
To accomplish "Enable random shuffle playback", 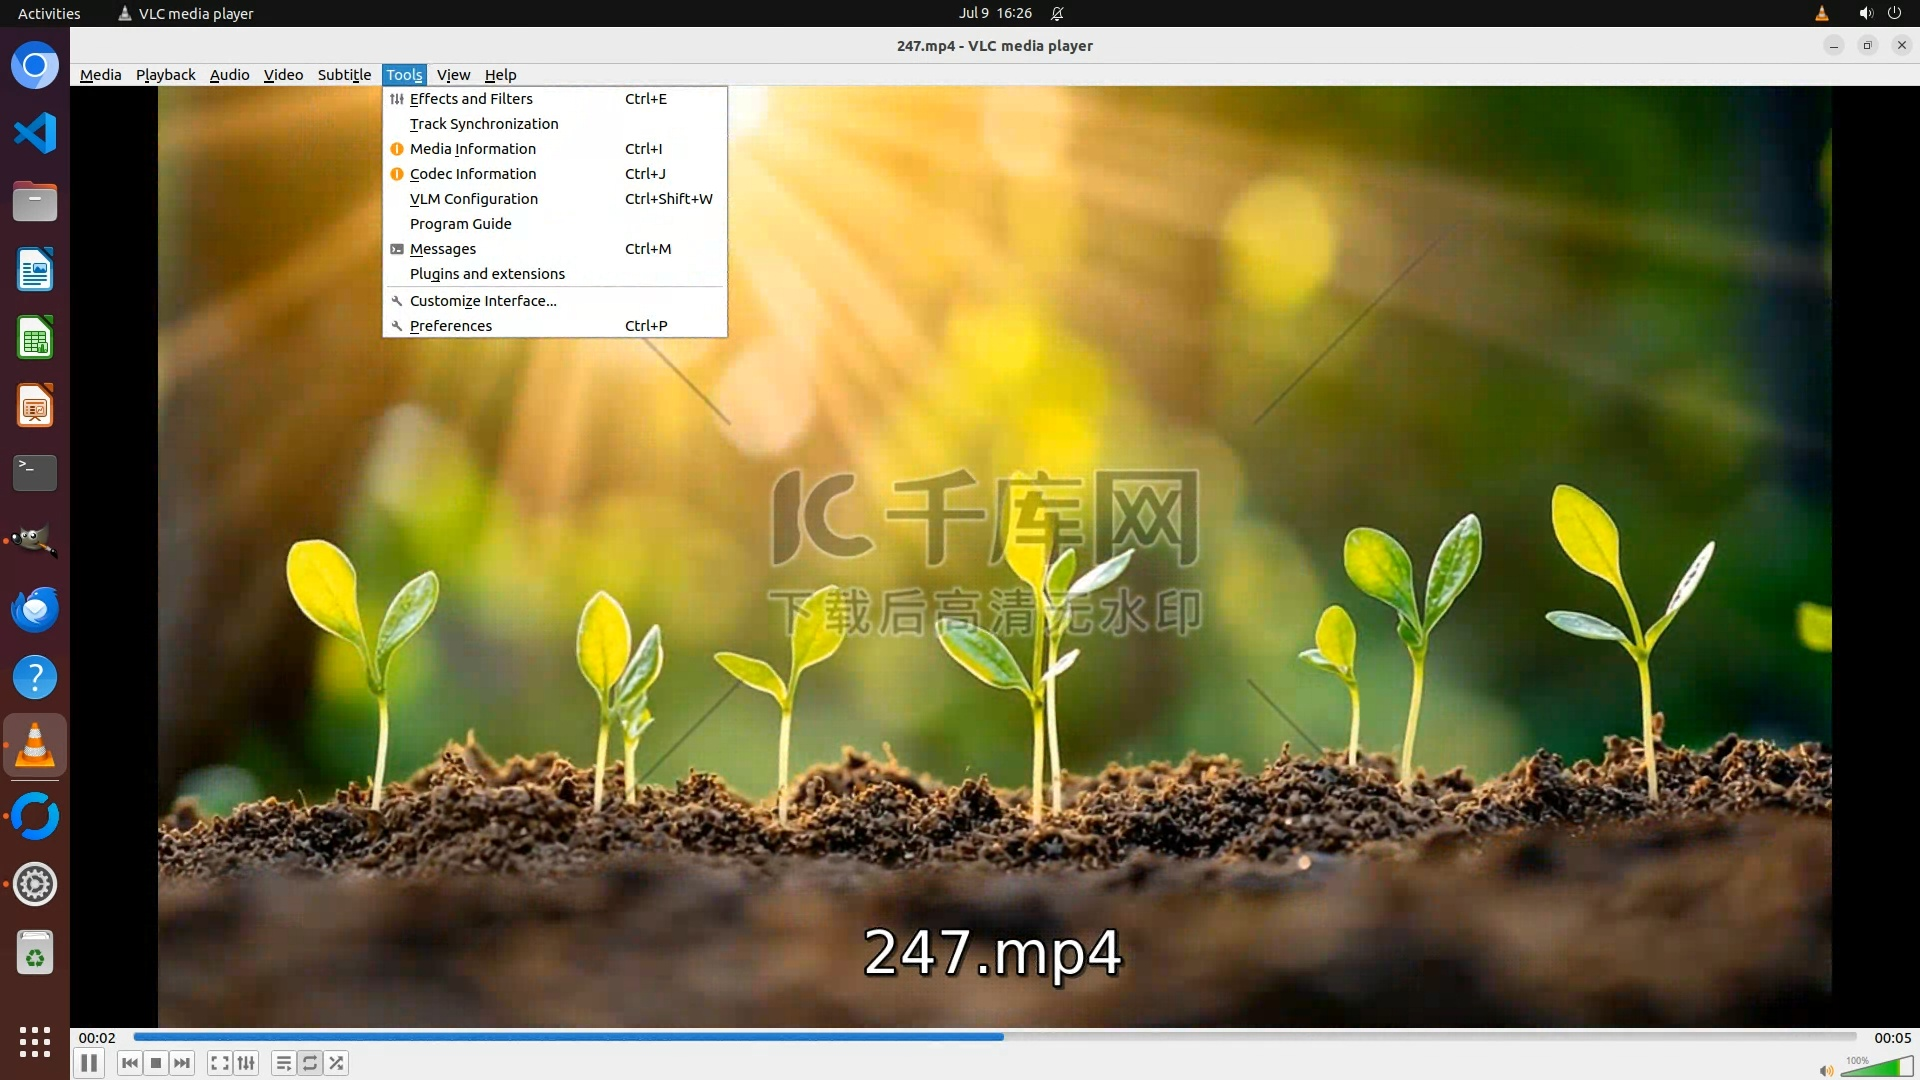I will coord(337,1063).
